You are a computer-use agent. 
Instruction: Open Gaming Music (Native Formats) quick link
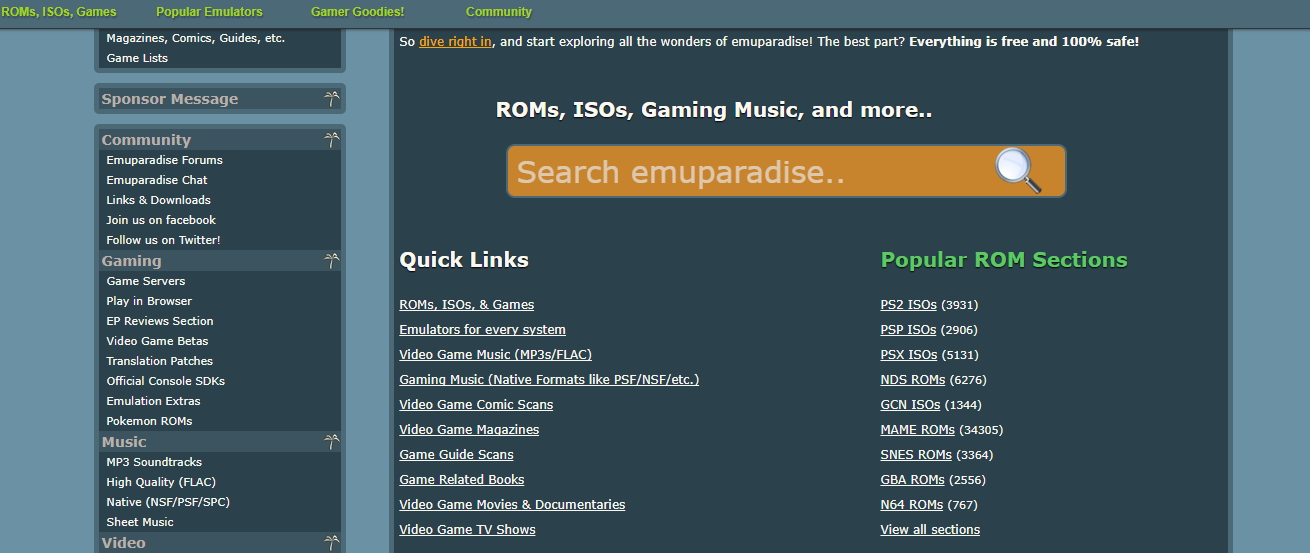pyautogui.click(x=549, y=380)
